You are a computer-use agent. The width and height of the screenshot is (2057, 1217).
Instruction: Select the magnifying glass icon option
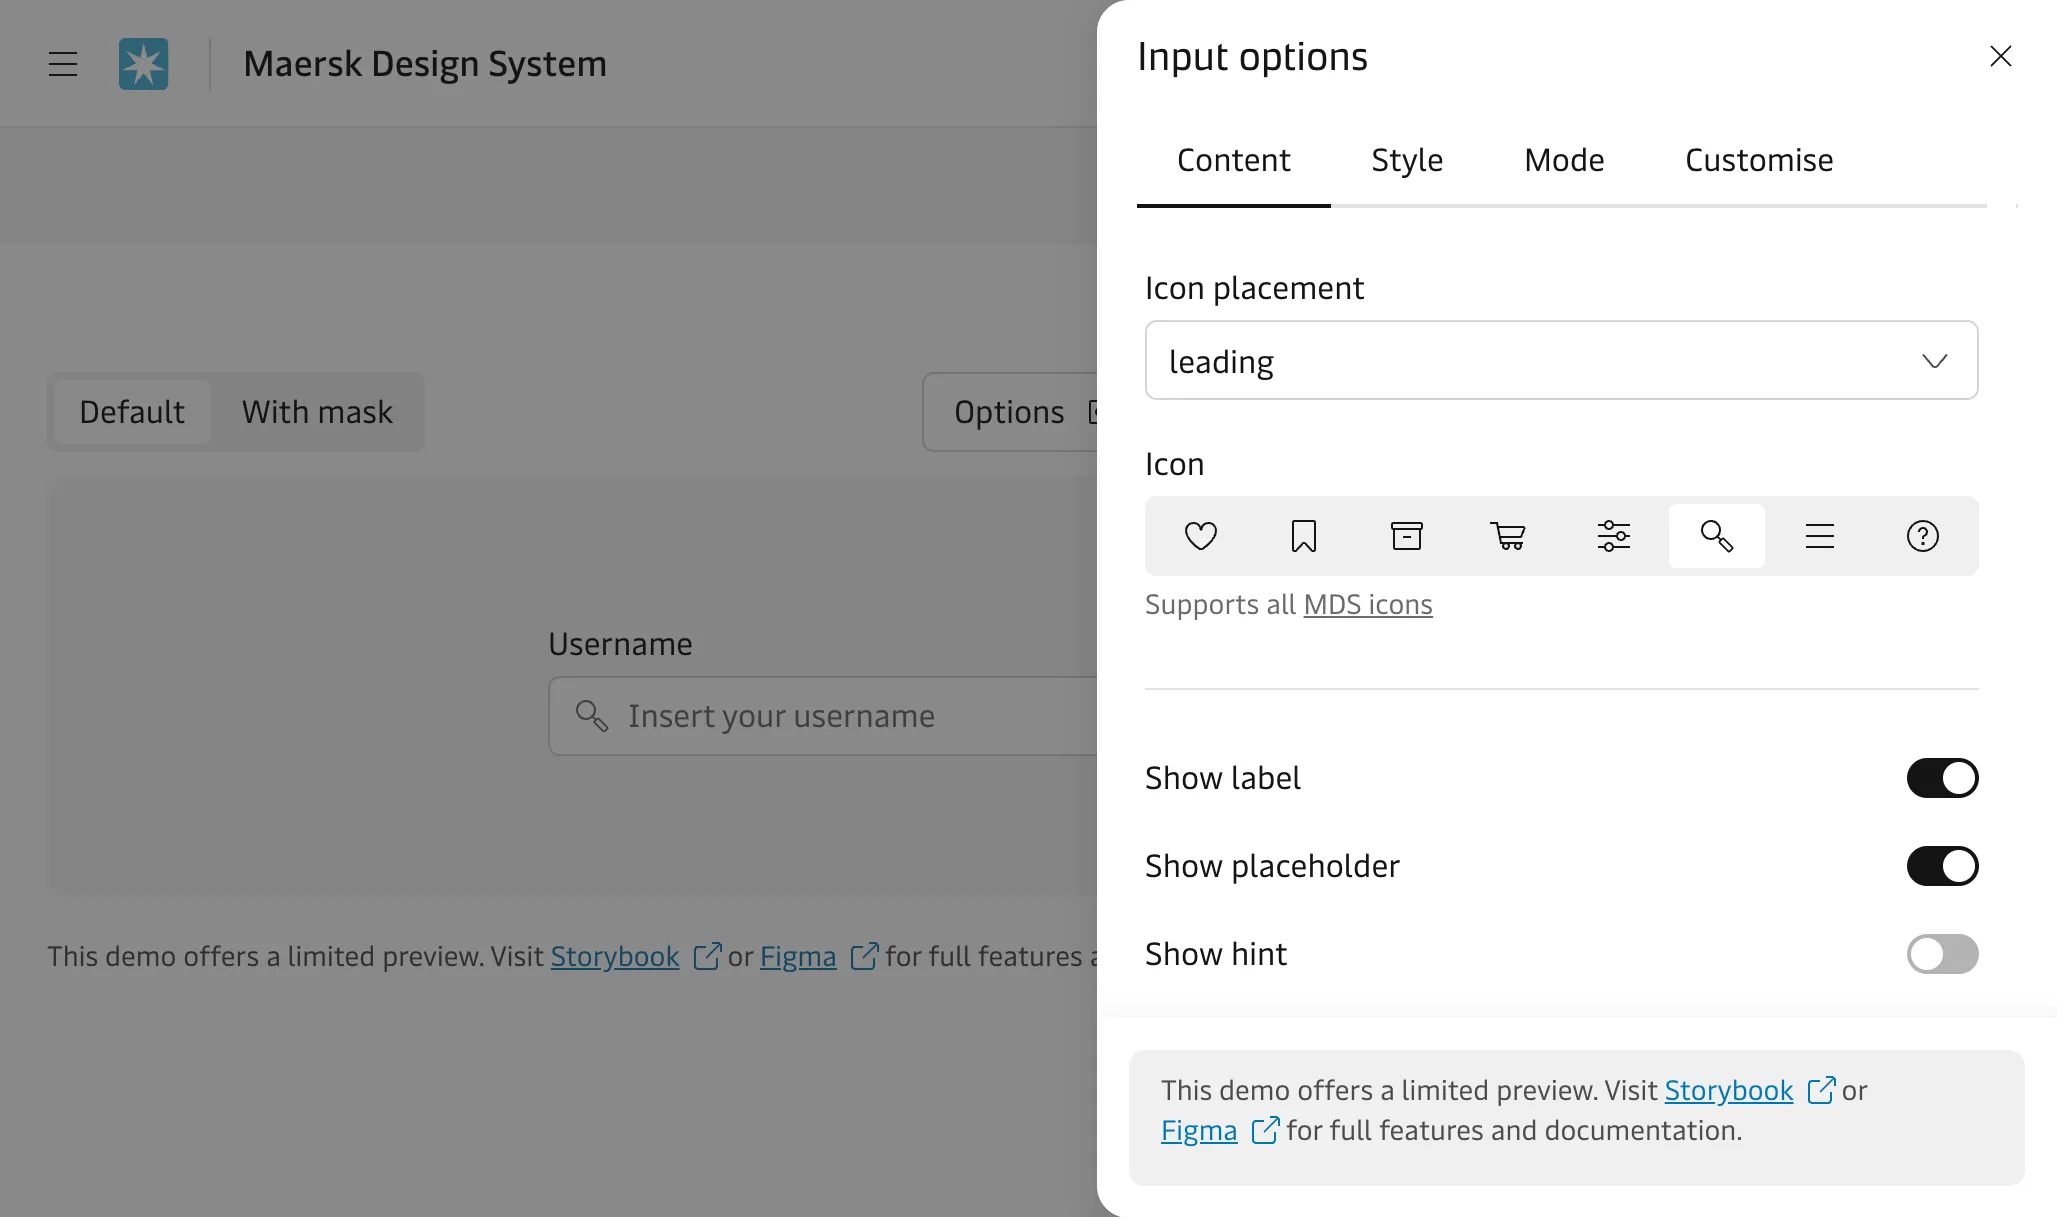pos(1716,536)
